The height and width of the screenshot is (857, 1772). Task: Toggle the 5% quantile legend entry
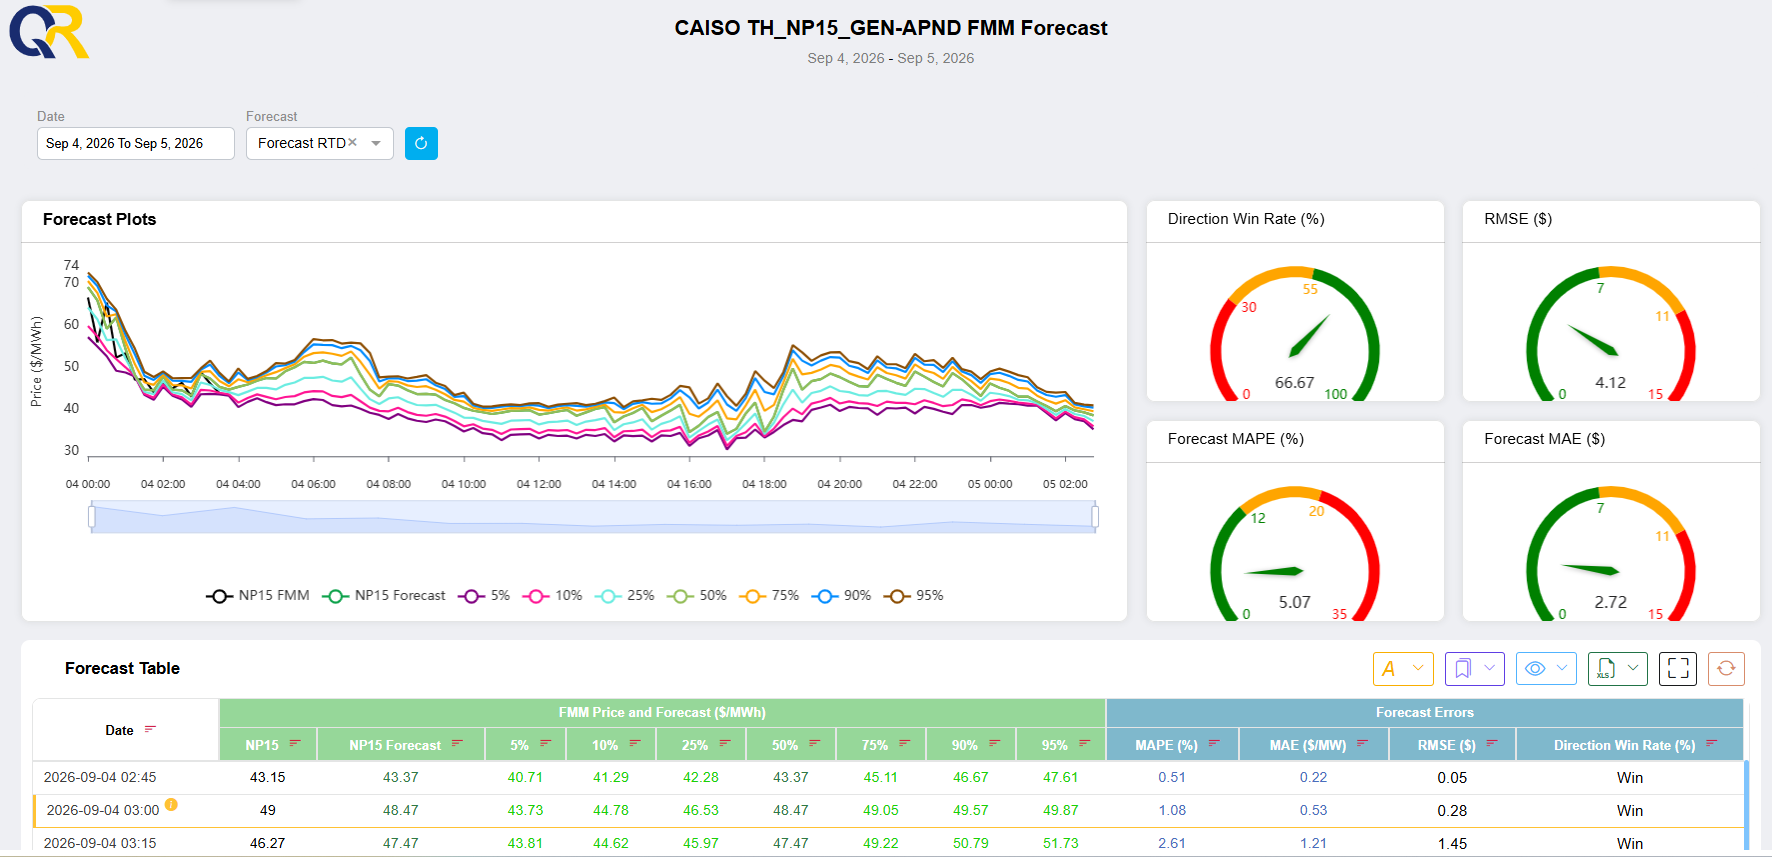(484, 596)
